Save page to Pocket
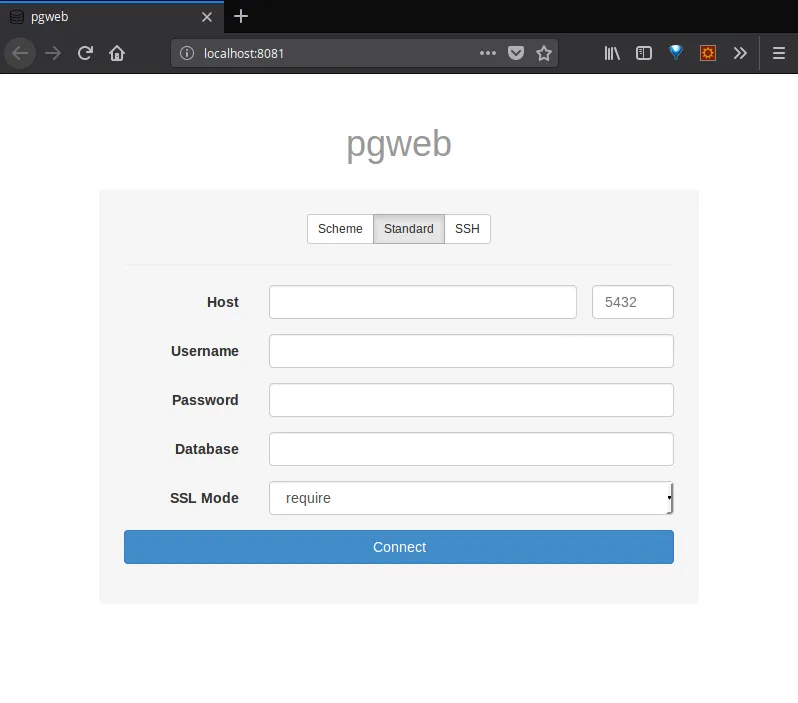Screen dimensions: 798x703 pos(516,53)
